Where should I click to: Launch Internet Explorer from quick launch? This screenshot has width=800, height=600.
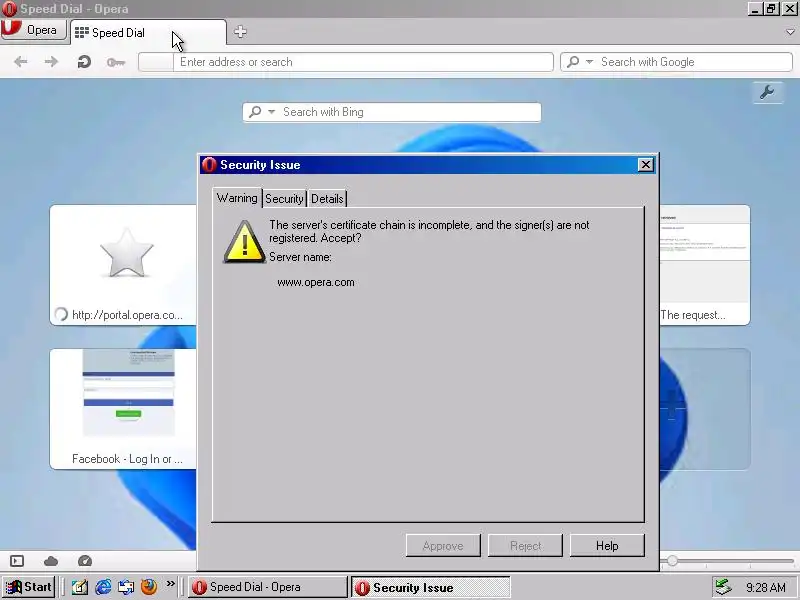tap(103, 587)
